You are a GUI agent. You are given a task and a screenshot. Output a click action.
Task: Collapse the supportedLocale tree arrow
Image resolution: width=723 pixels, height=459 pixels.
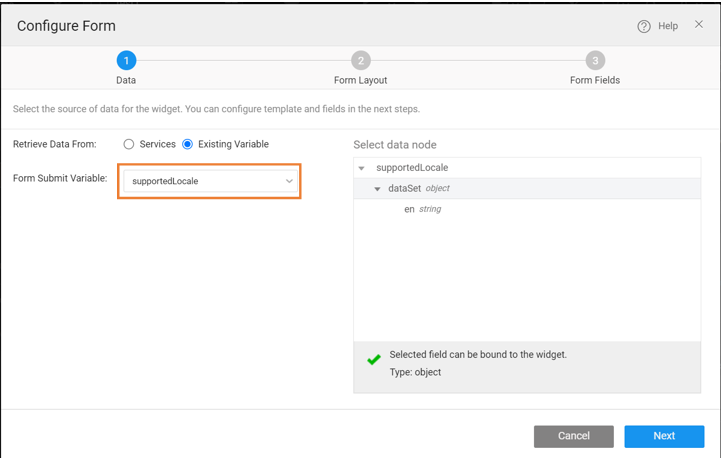pos(362,168)
